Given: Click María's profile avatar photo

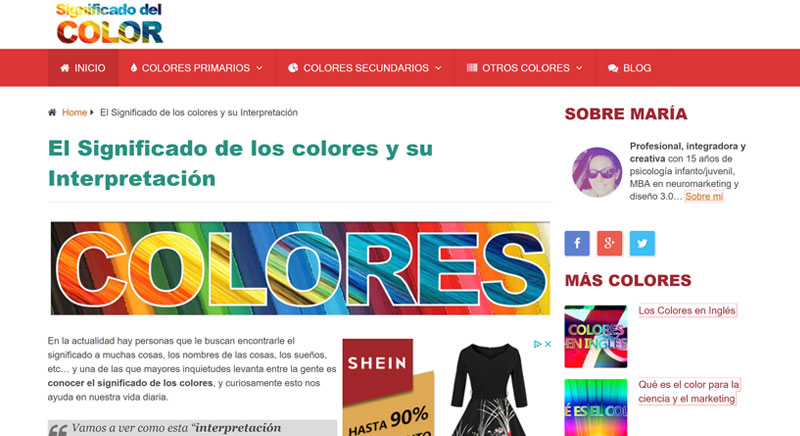Looking at the screenshot, I should point(596,172).
